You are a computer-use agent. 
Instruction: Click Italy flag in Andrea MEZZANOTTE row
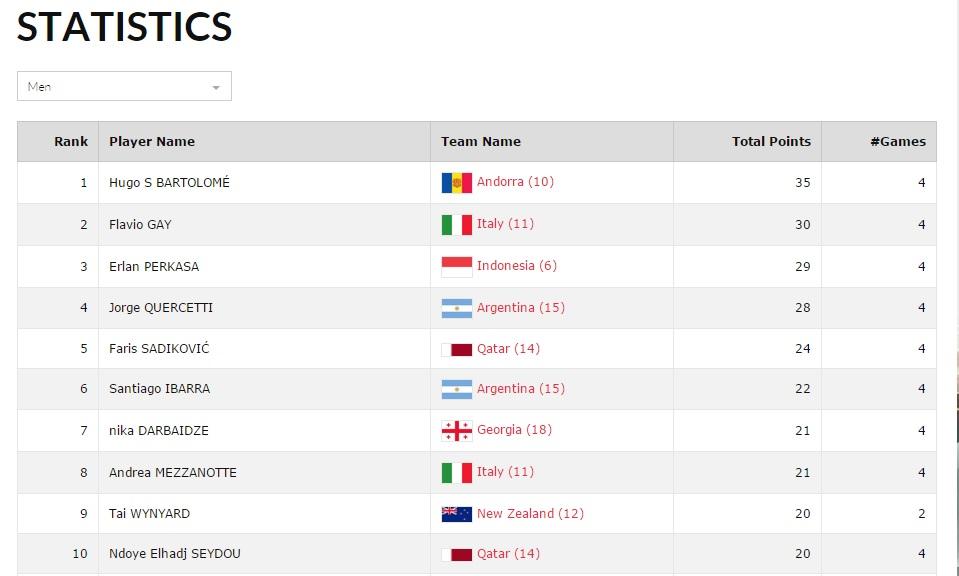tap(456, 473)
